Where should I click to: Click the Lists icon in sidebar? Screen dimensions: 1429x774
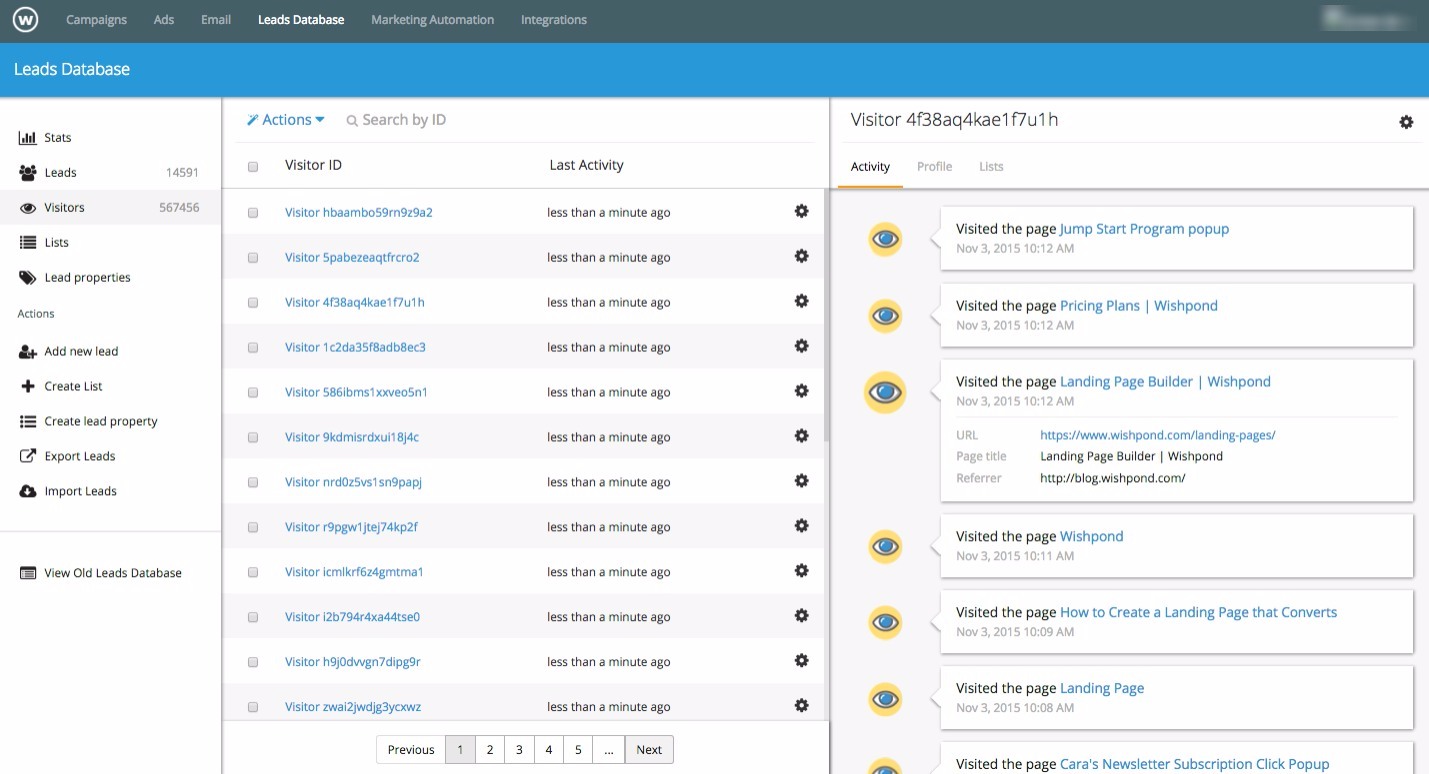click(x=28, y=243)
